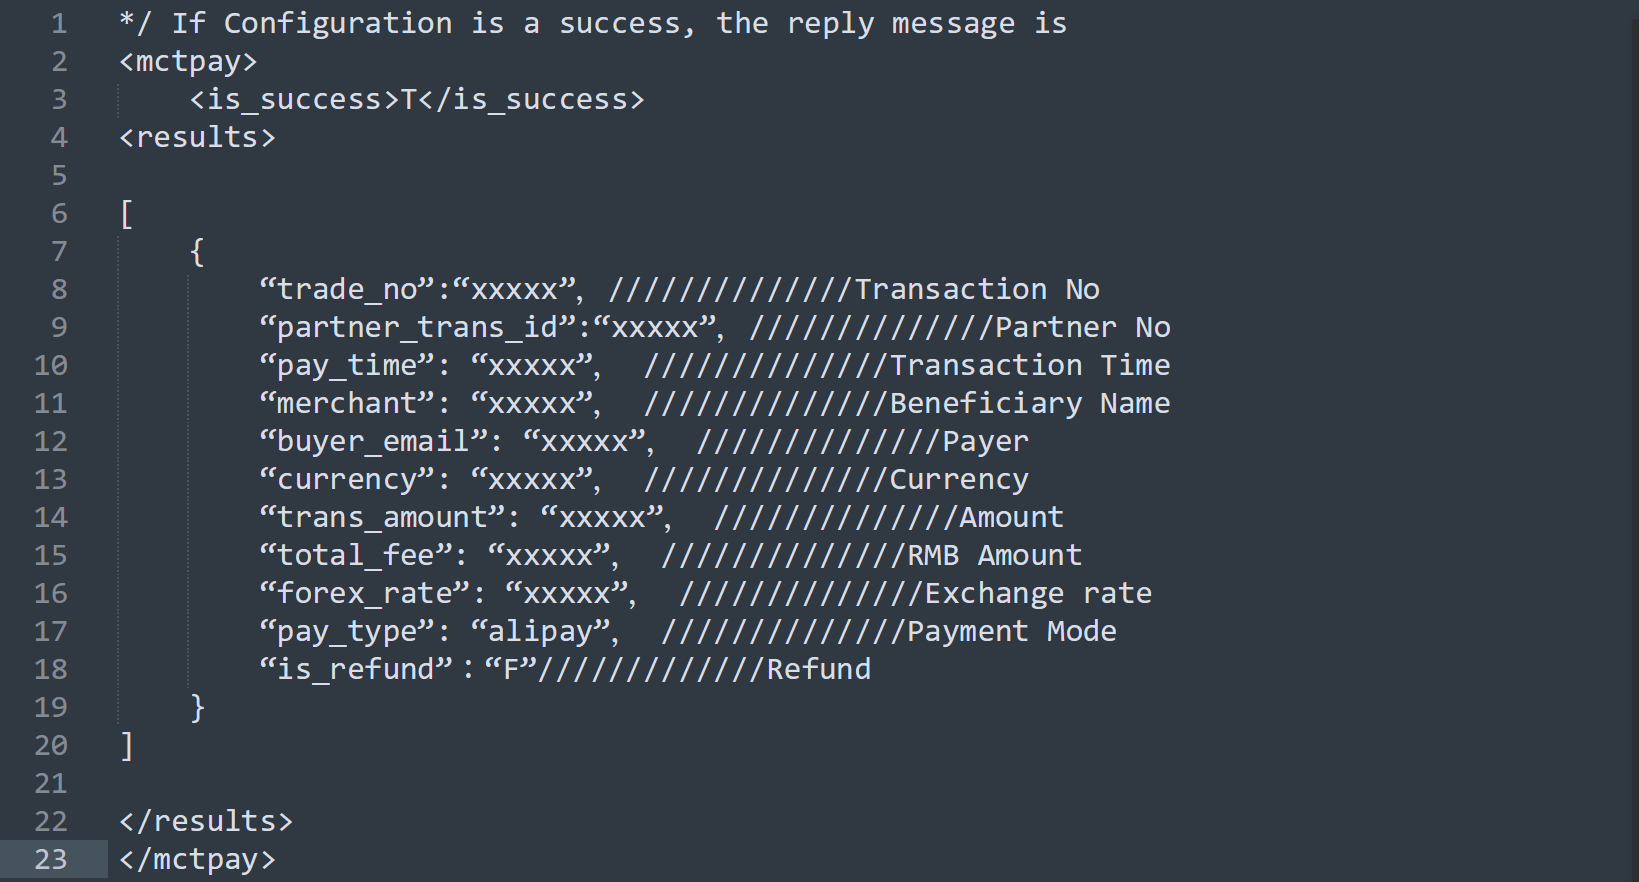Click the "buyer_email" key
This screenshot has width=1639, height=882.
point(373,441)
